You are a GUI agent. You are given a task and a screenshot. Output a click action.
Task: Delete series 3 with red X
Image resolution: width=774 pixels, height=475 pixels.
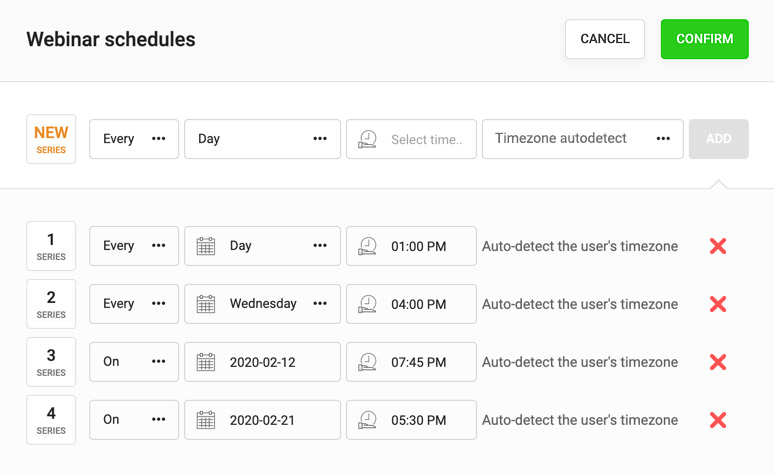(x=717, y=362)
